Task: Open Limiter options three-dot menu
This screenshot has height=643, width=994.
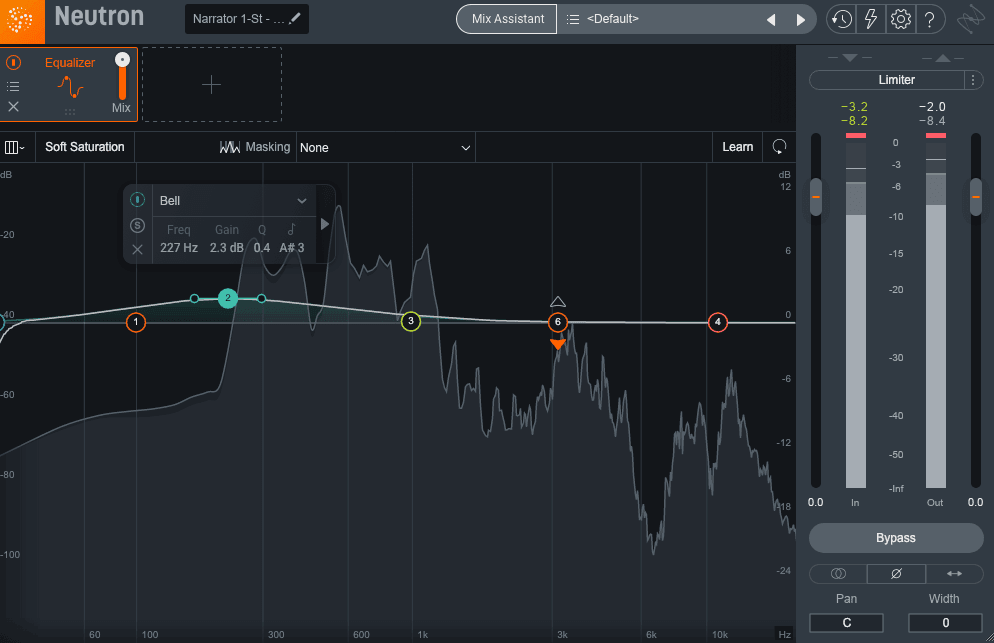Action: [x=973, y=80]
